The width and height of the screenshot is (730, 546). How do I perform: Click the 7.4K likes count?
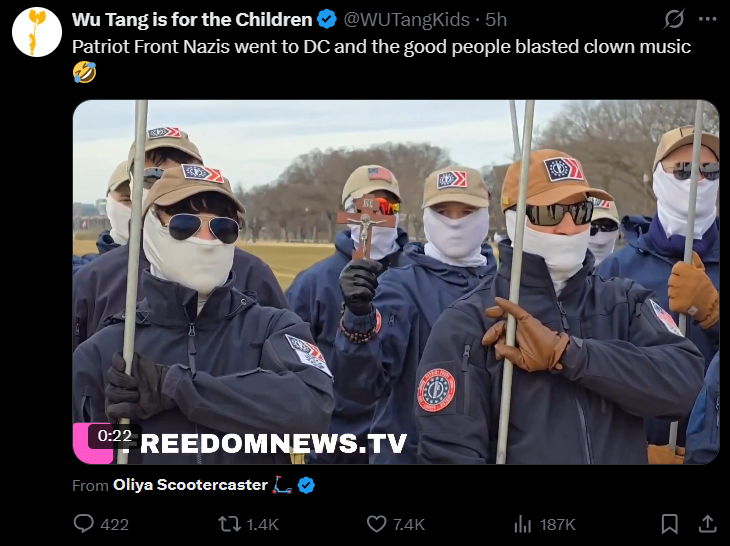coord(409,525)
